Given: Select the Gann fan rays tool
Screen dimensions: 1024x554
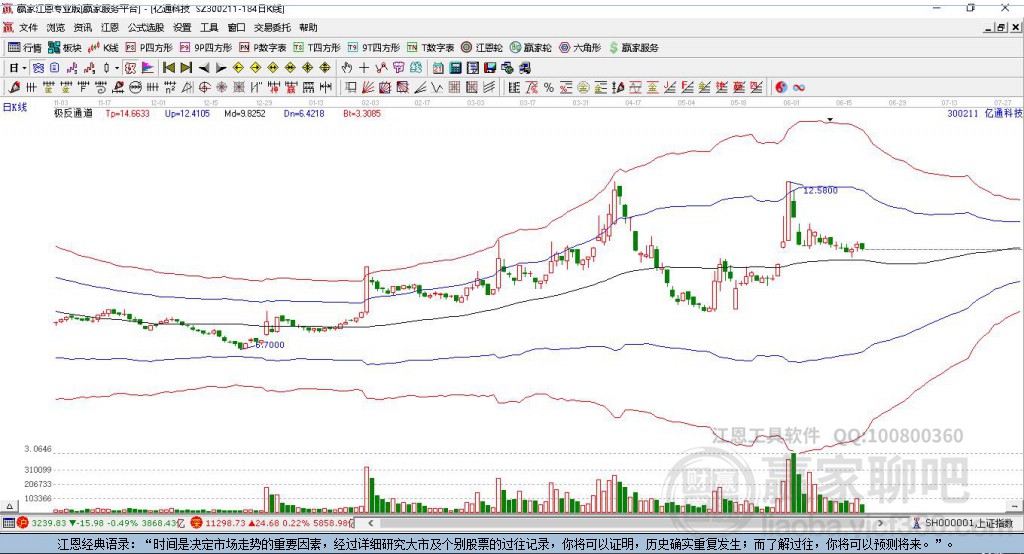Looking at the screenshot, I should pos(367,87).
